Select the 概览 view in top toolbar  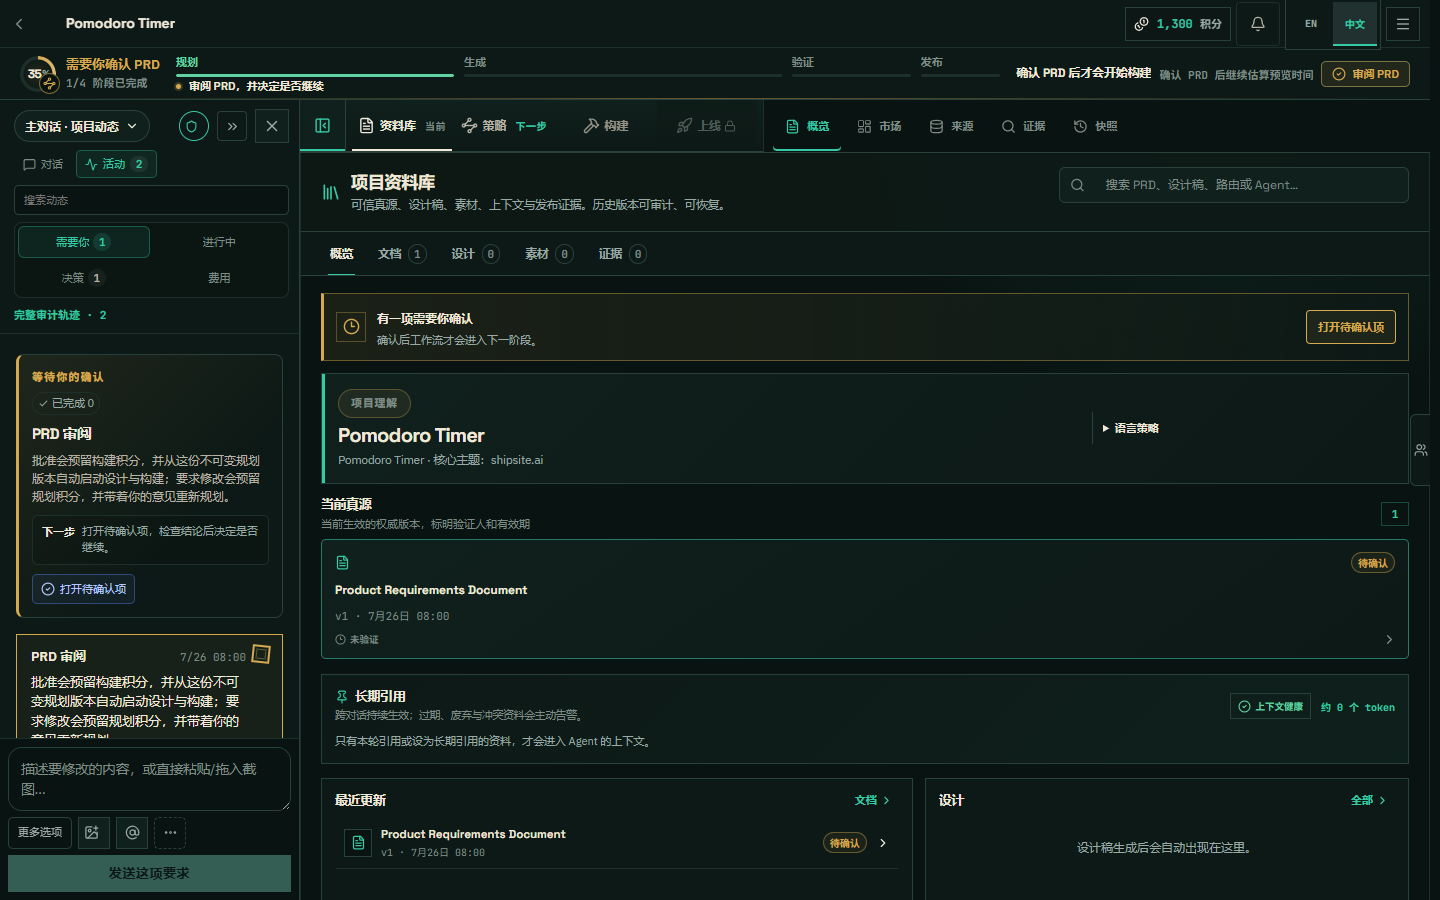(x=807, y=126)
